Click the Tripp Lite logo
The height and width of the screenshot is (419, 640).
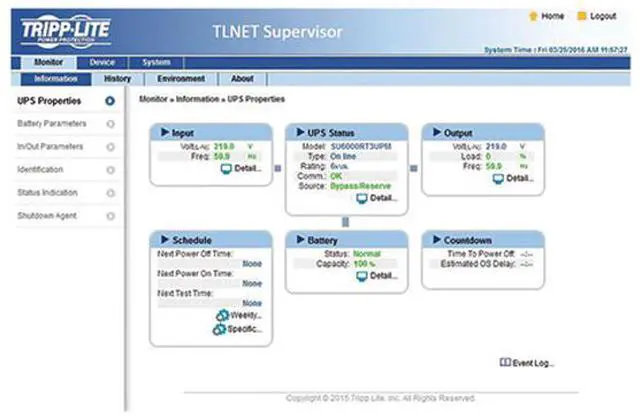tap(67, 31)
